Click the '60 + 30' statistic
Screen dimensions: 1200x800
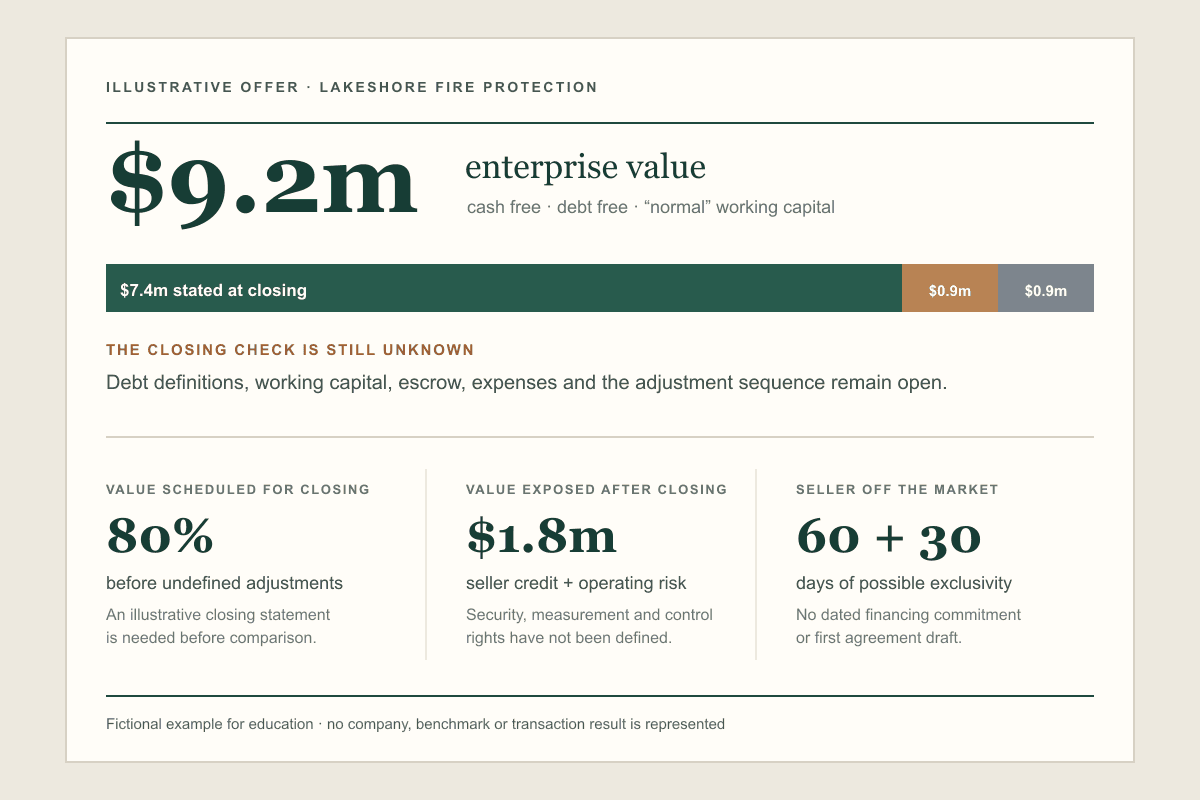click(x=888, y=536)
